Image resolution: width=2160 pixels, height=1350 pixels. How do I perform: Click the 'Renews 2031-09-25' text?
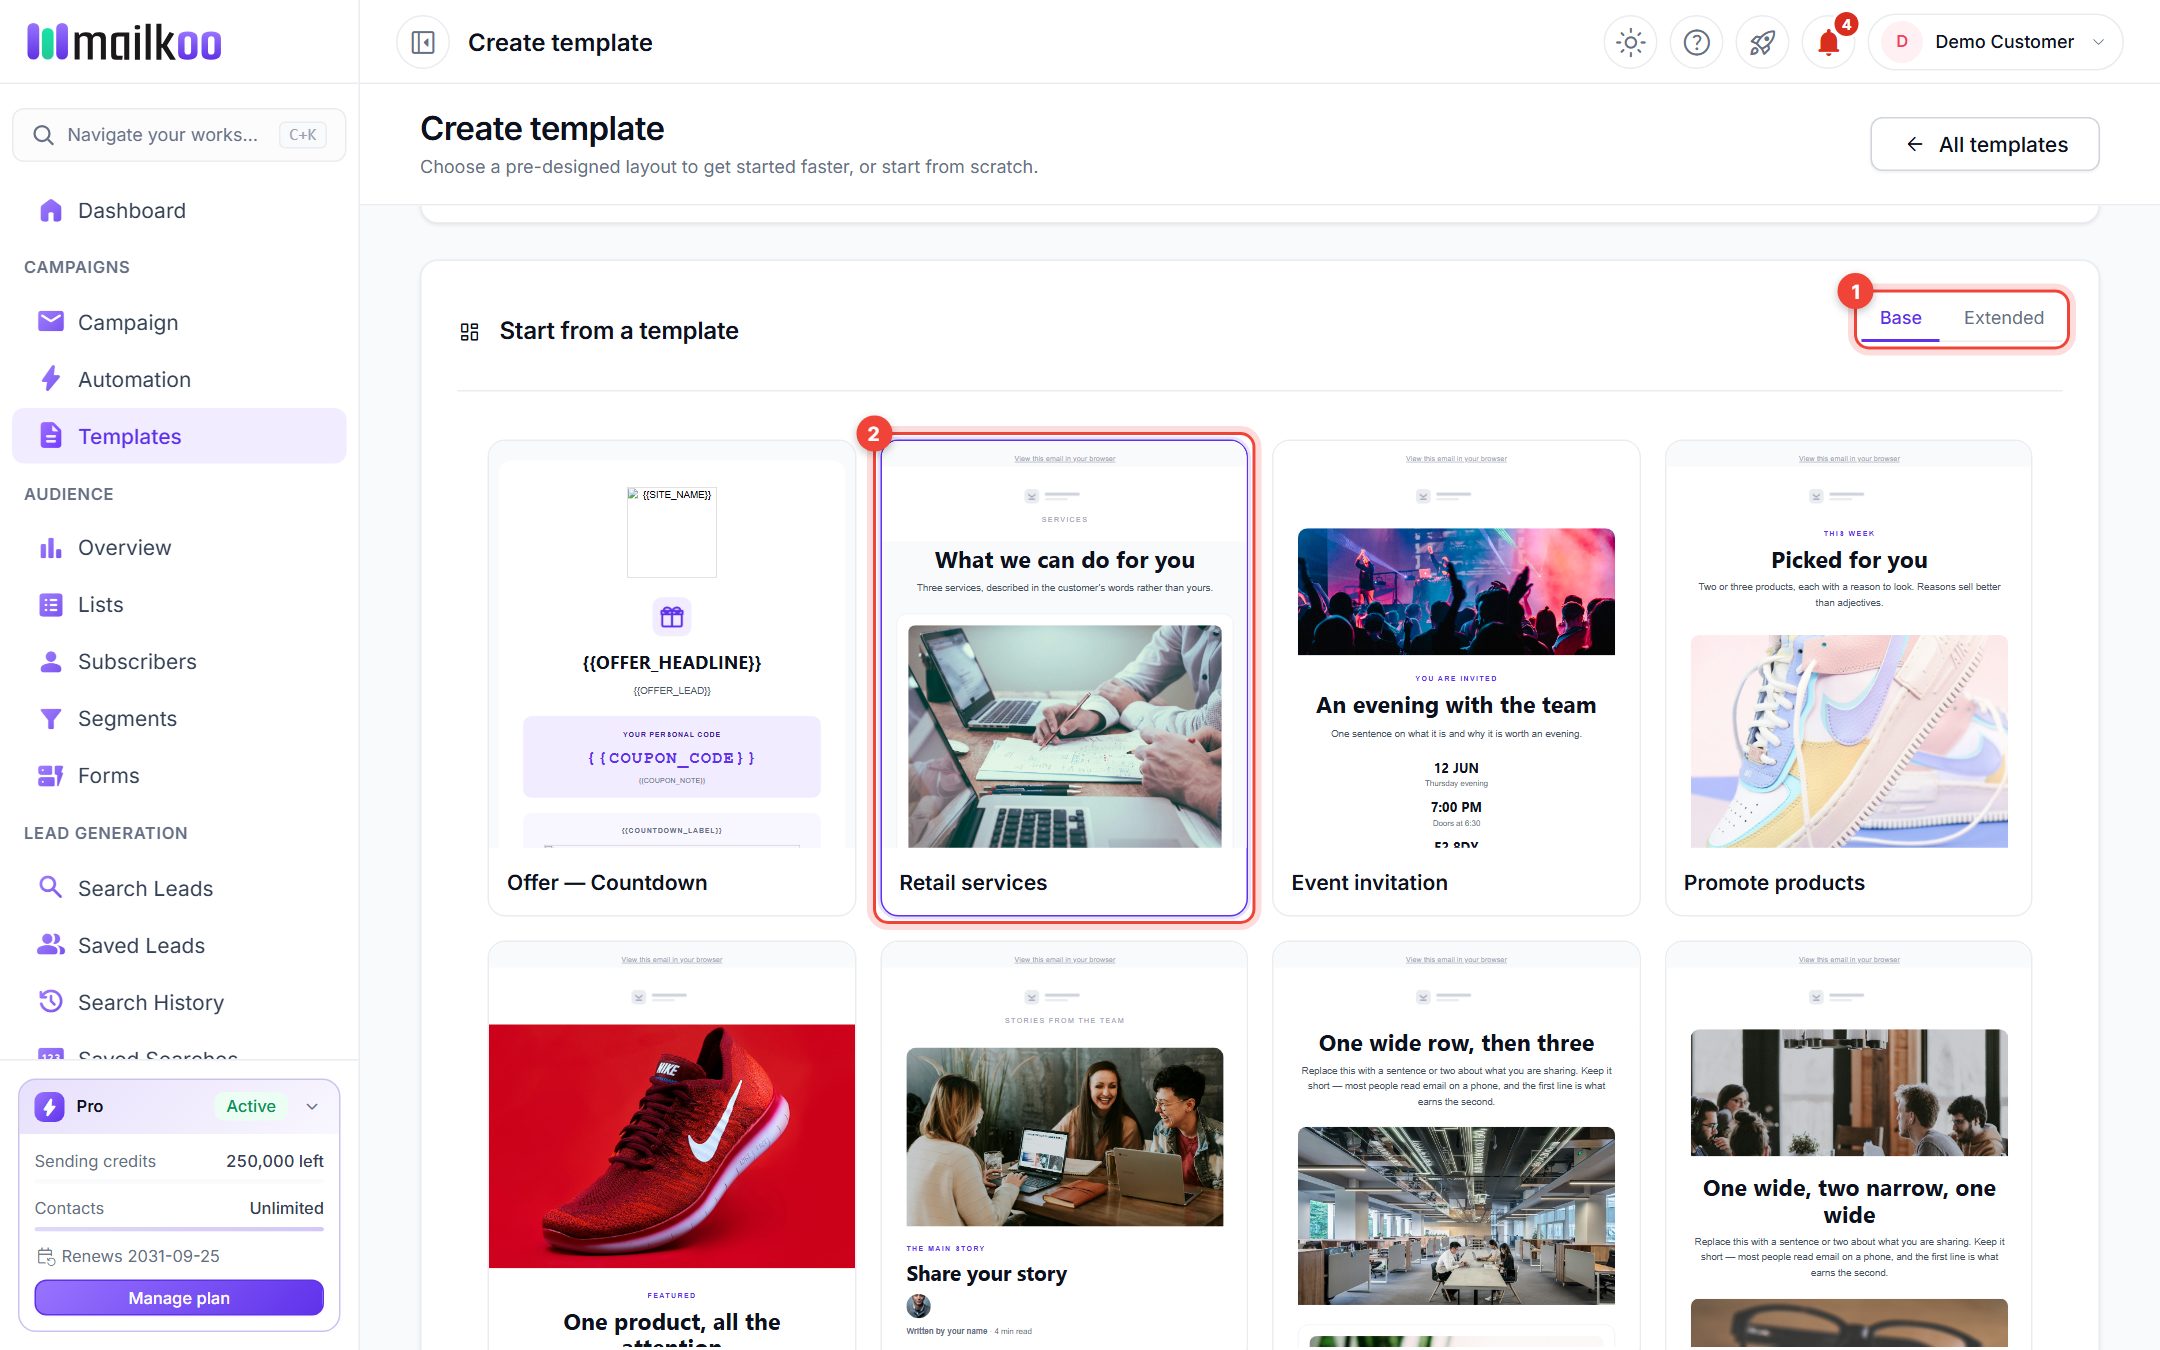click(140, 1256)
